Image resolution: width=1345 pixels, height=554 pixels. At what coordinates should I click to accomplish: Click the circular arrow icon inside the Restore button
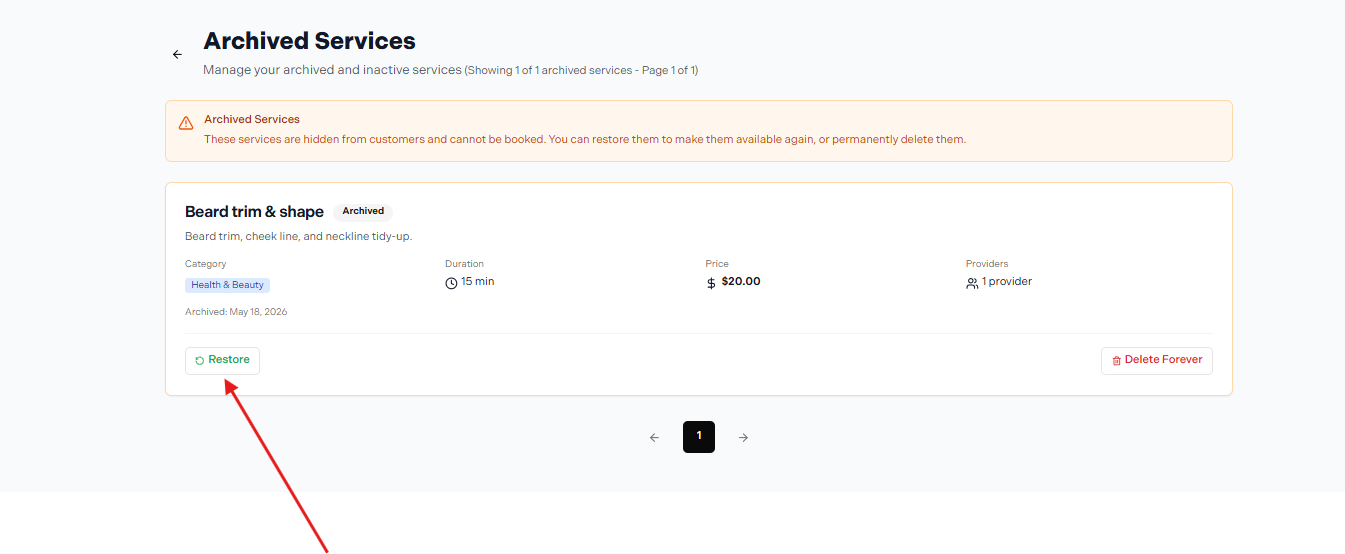[200, 361]
